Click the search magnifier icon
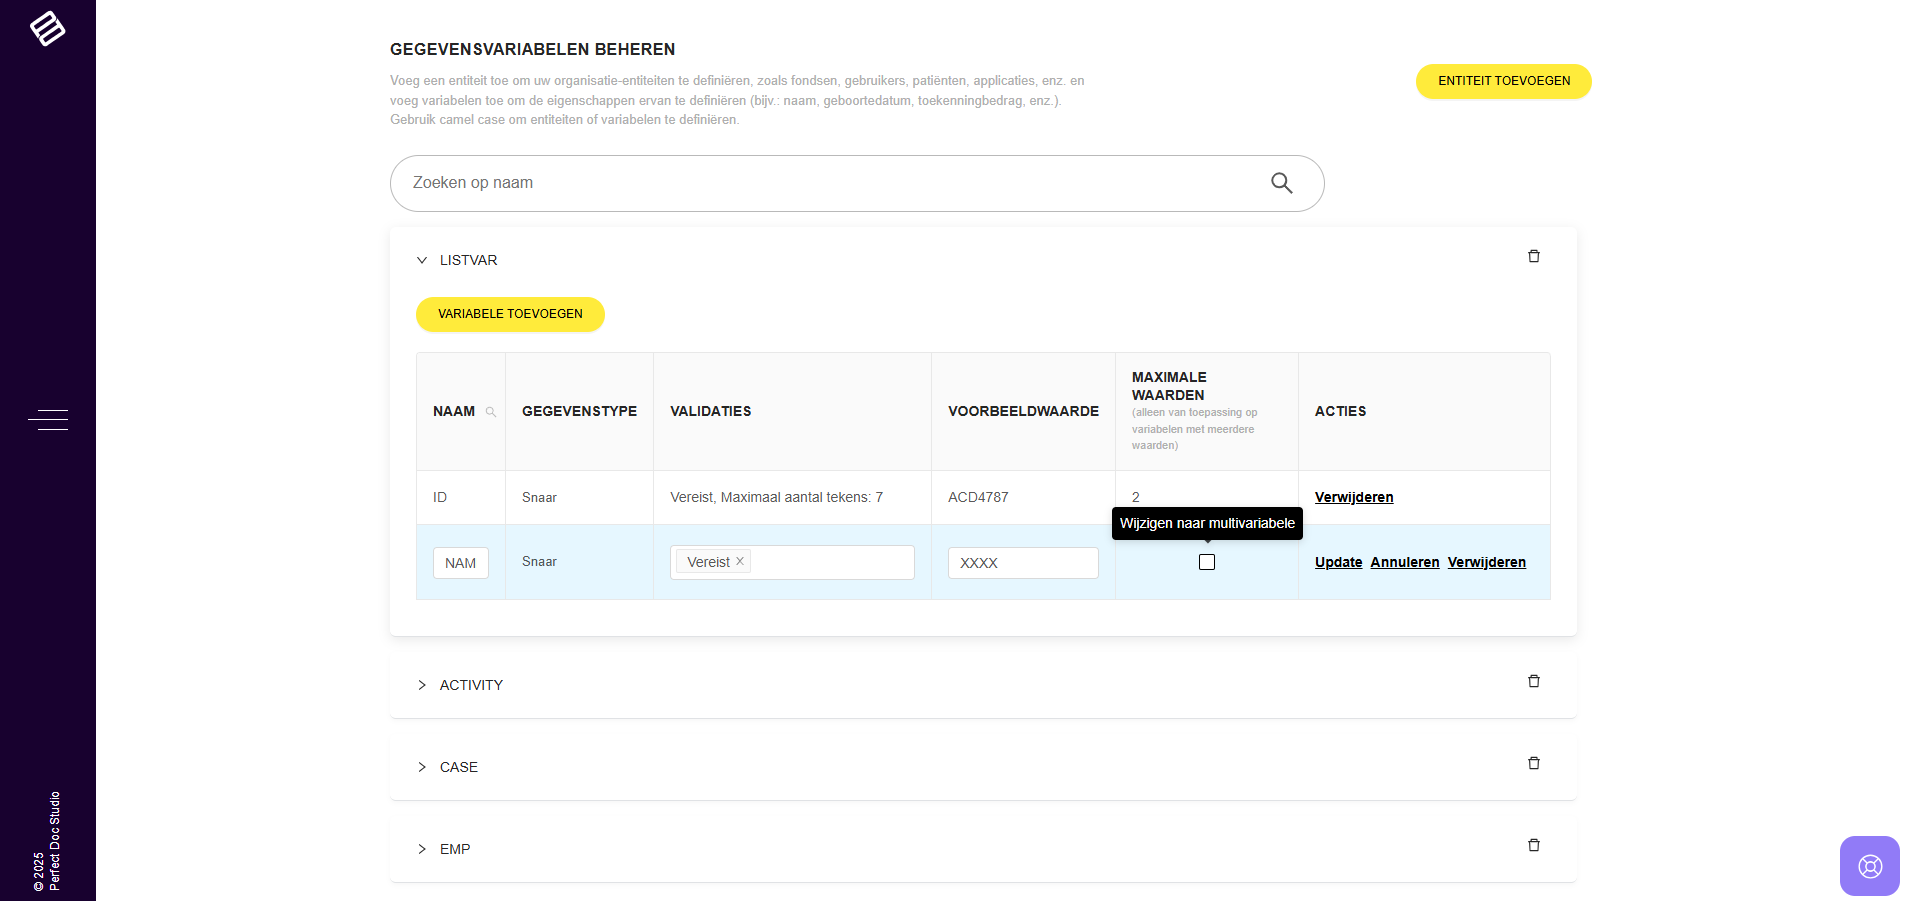The height and width of the screenshot is (901, 1919). click(x=1281, y=183)
